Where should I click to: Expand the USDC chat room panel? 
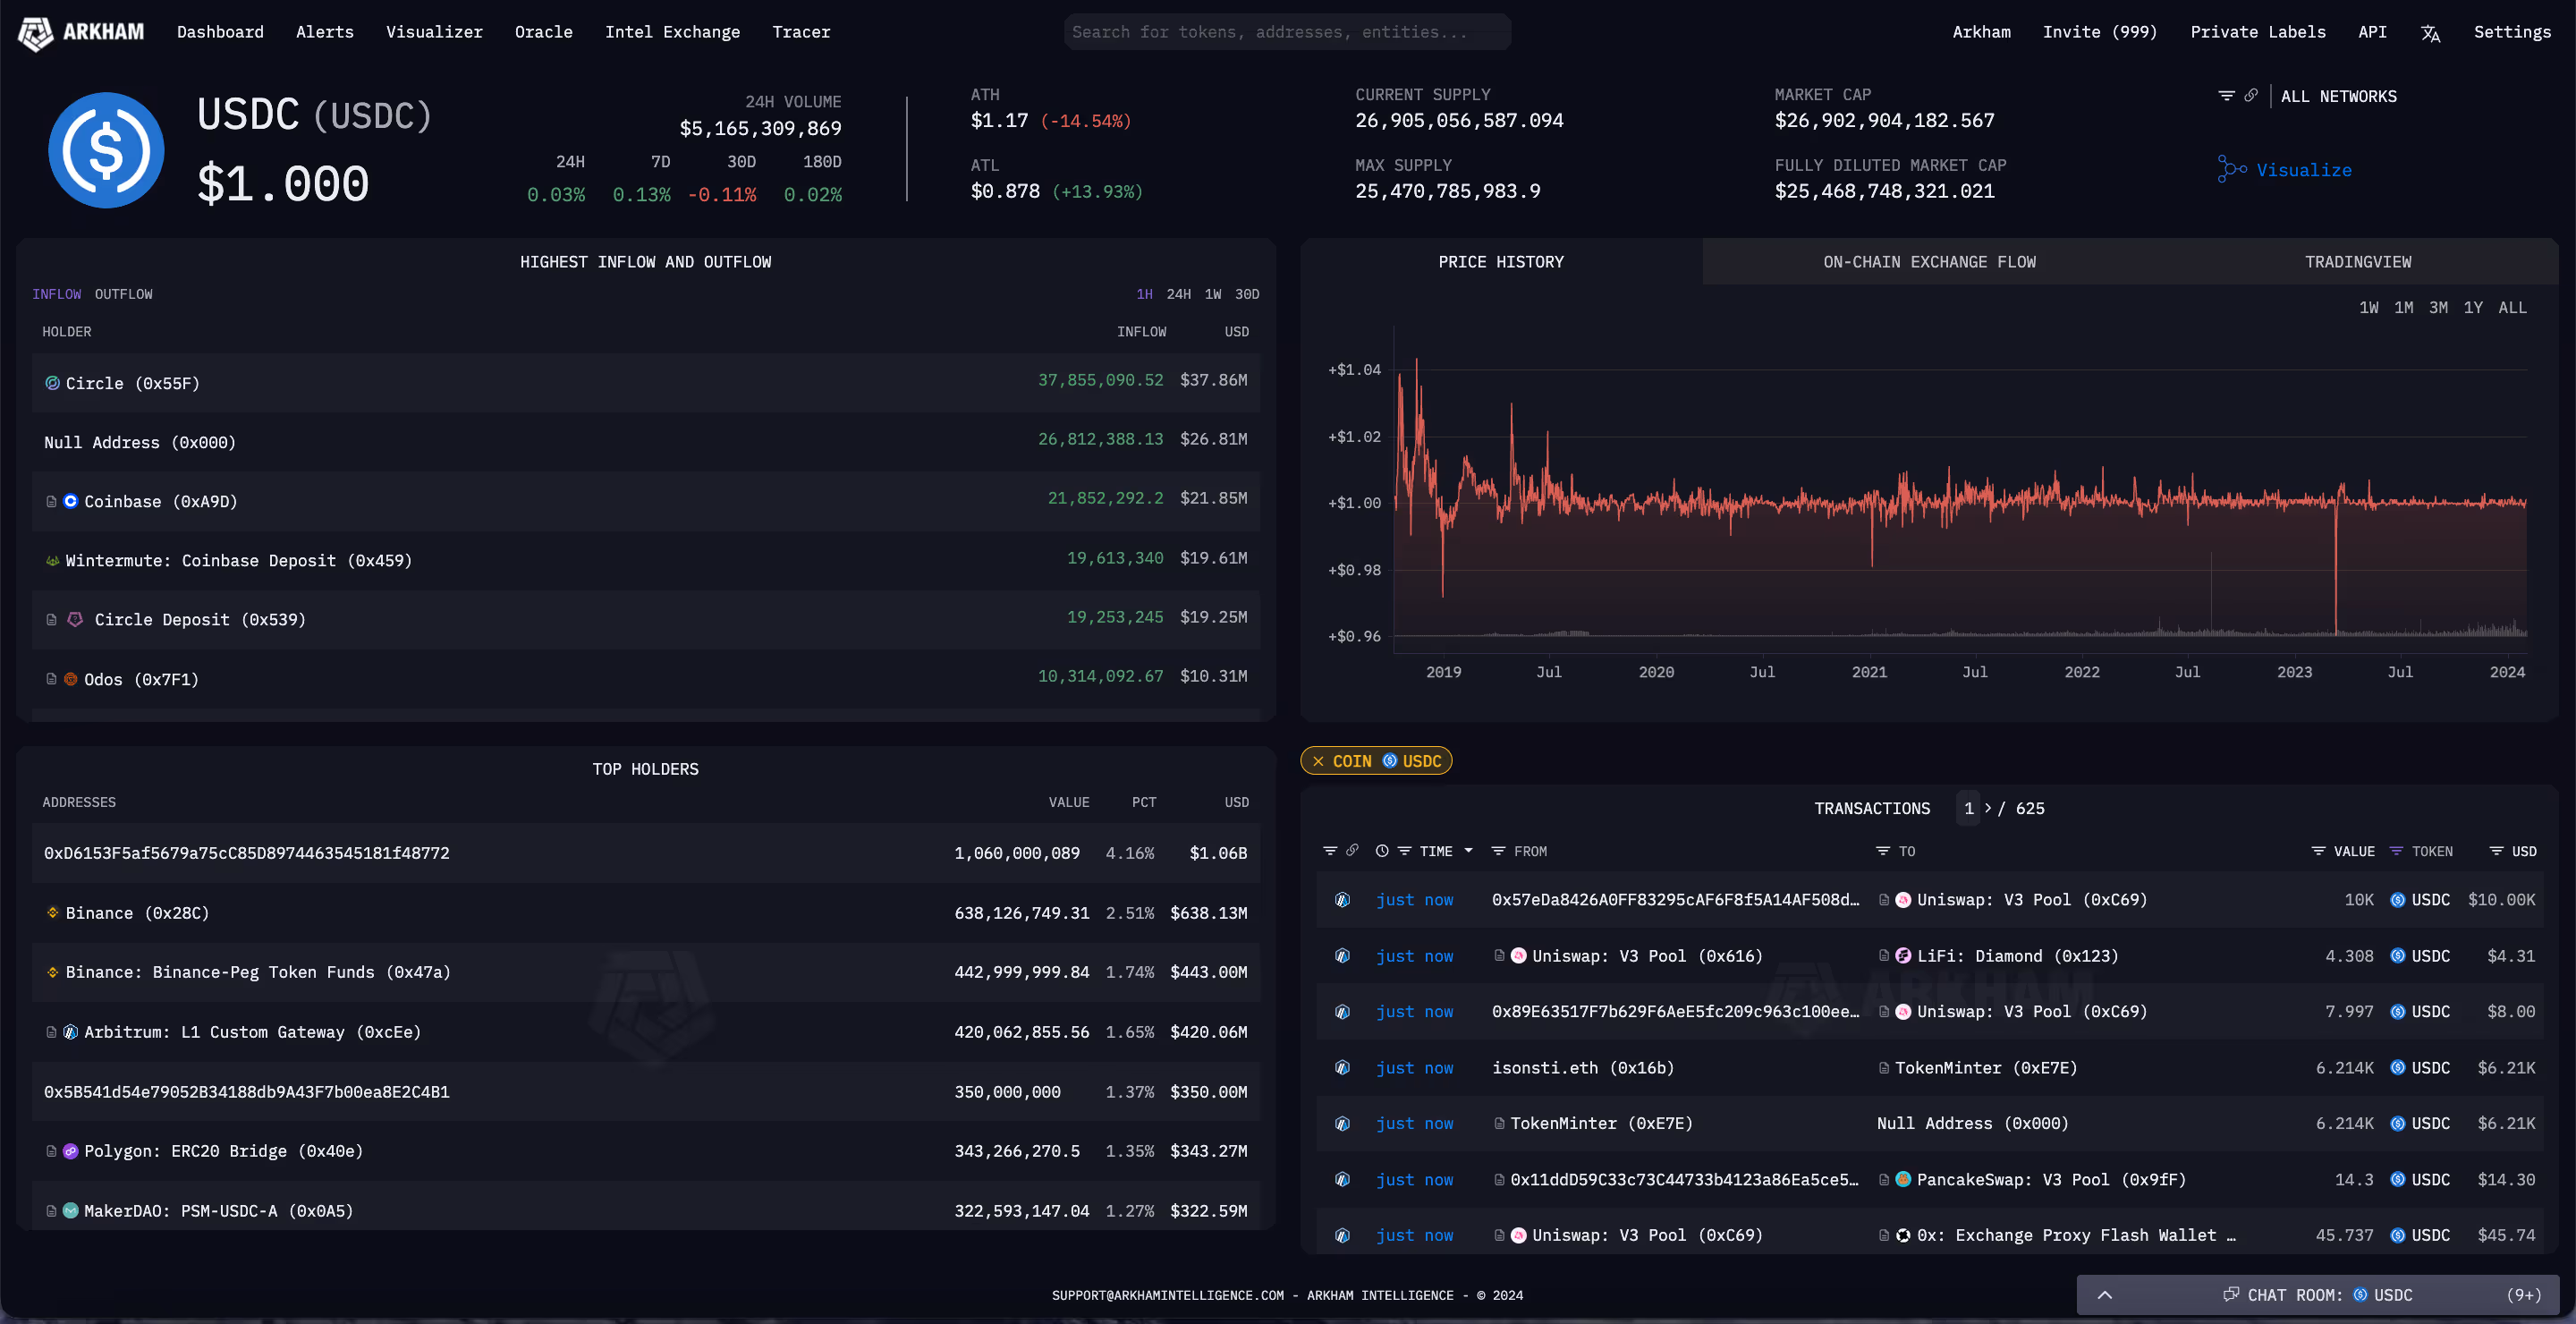2105,1294
